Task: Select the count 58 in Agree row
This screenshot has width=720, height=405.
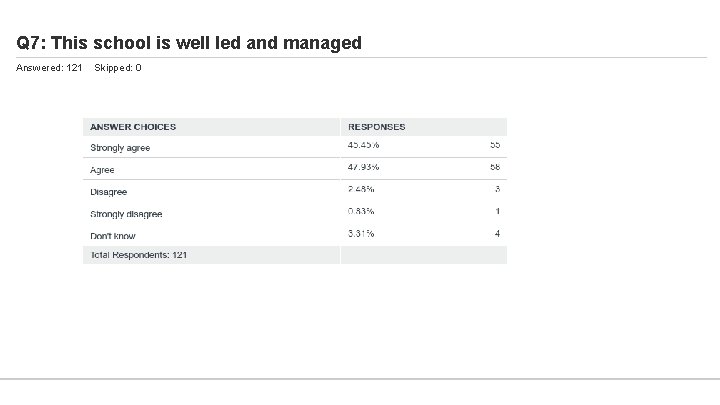Action: point(495,167)
